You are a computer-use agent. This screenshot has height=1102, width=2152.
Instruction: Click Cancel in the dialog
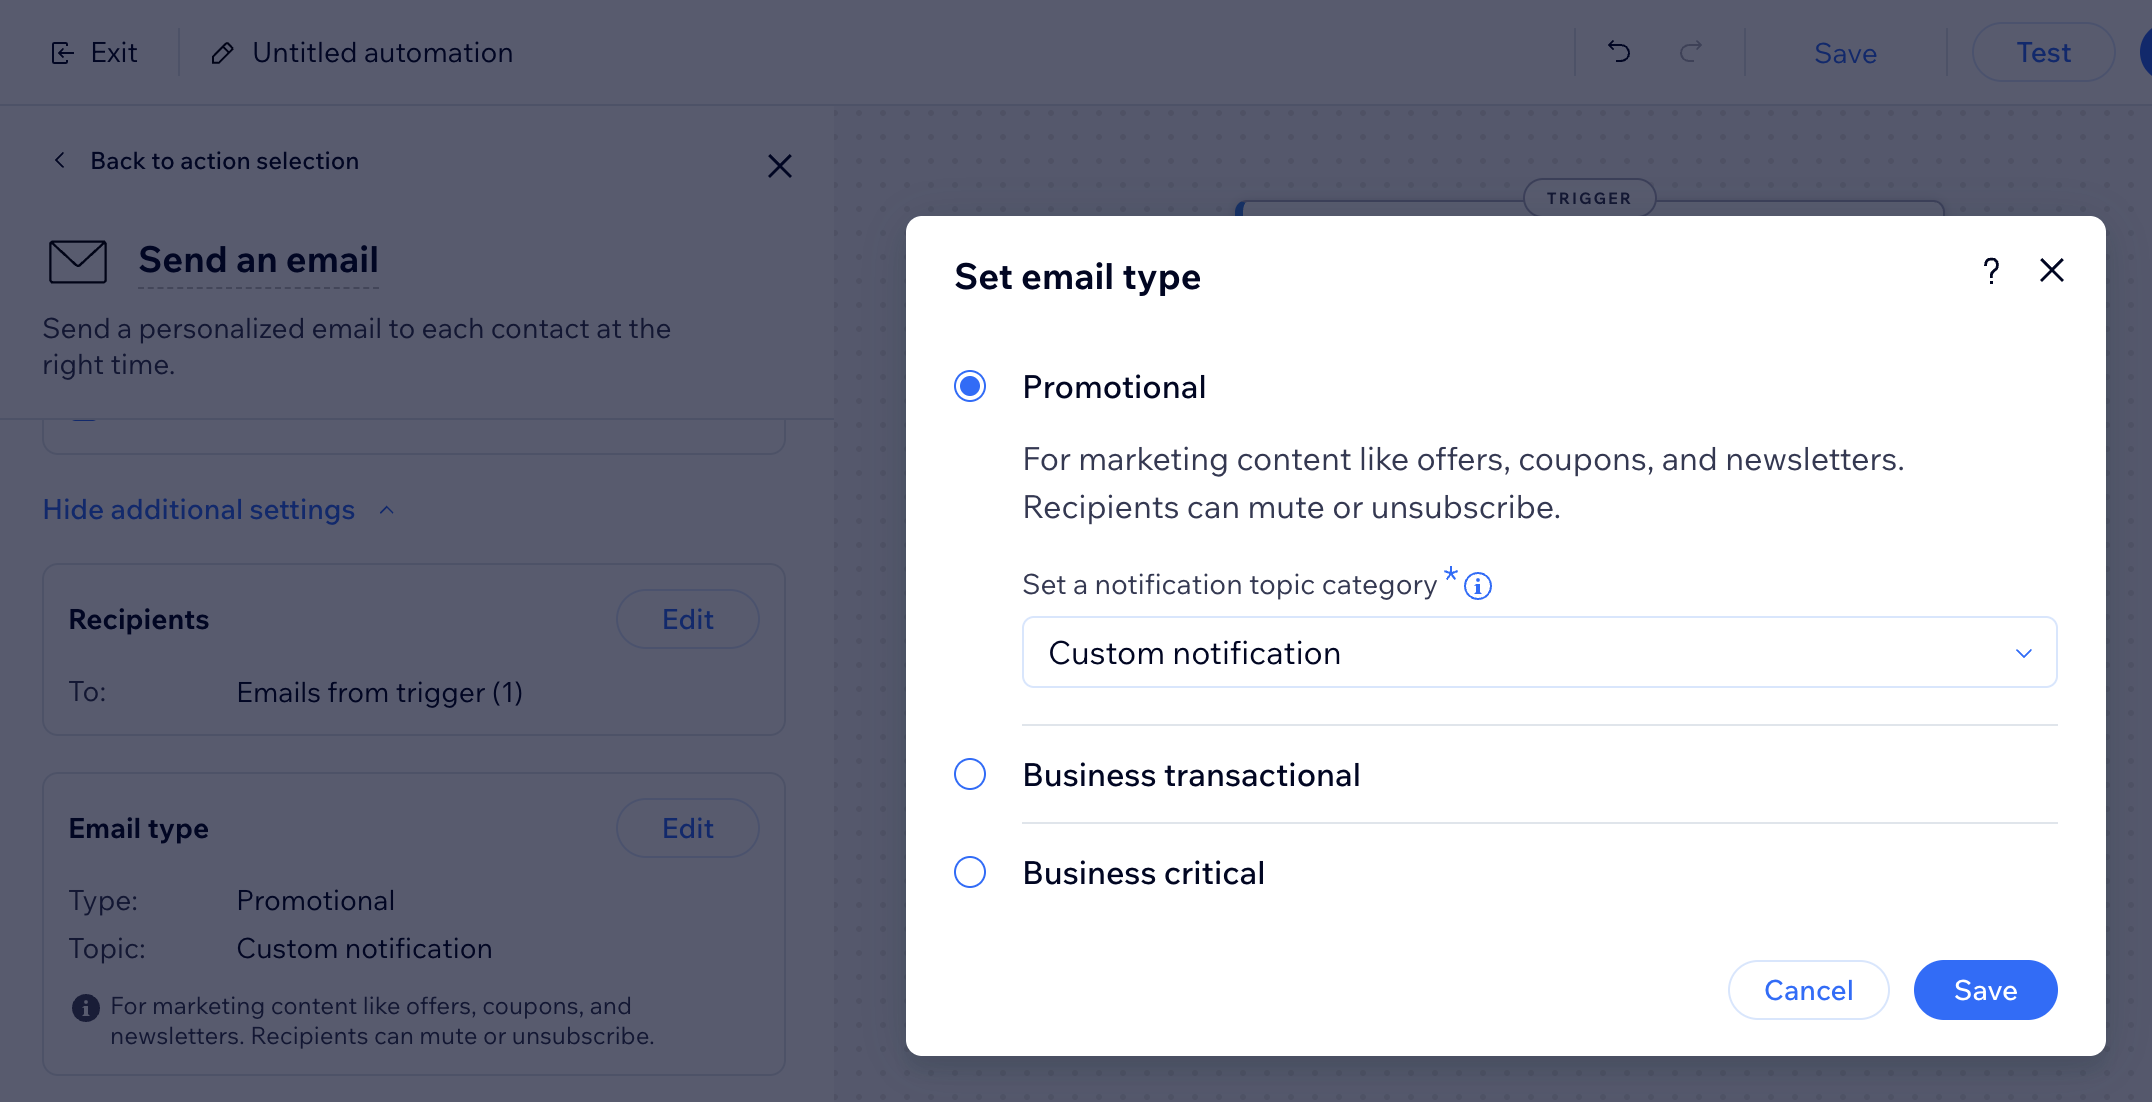[1808, 990]
